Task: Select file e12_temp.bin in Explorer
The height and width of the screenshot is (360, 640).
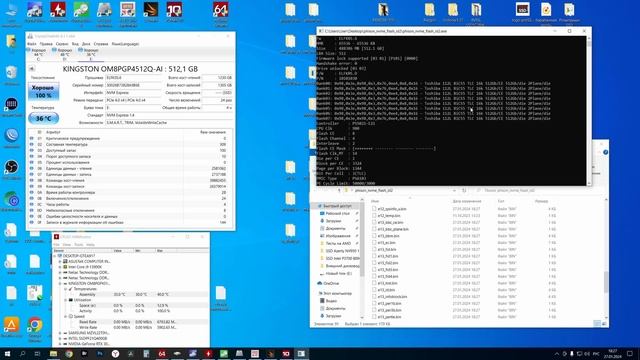Action: [x=388, y=216]
